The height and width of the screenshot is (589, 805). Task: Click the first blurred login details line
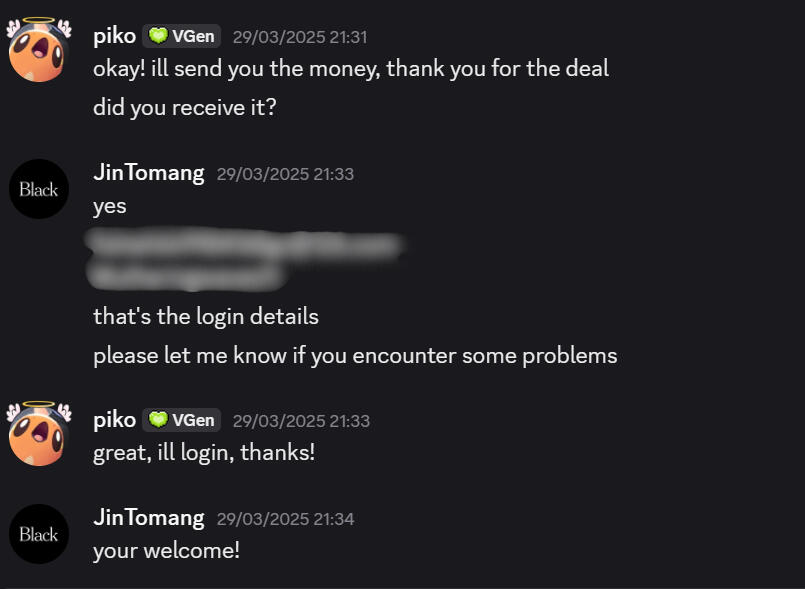click(245, 243)
